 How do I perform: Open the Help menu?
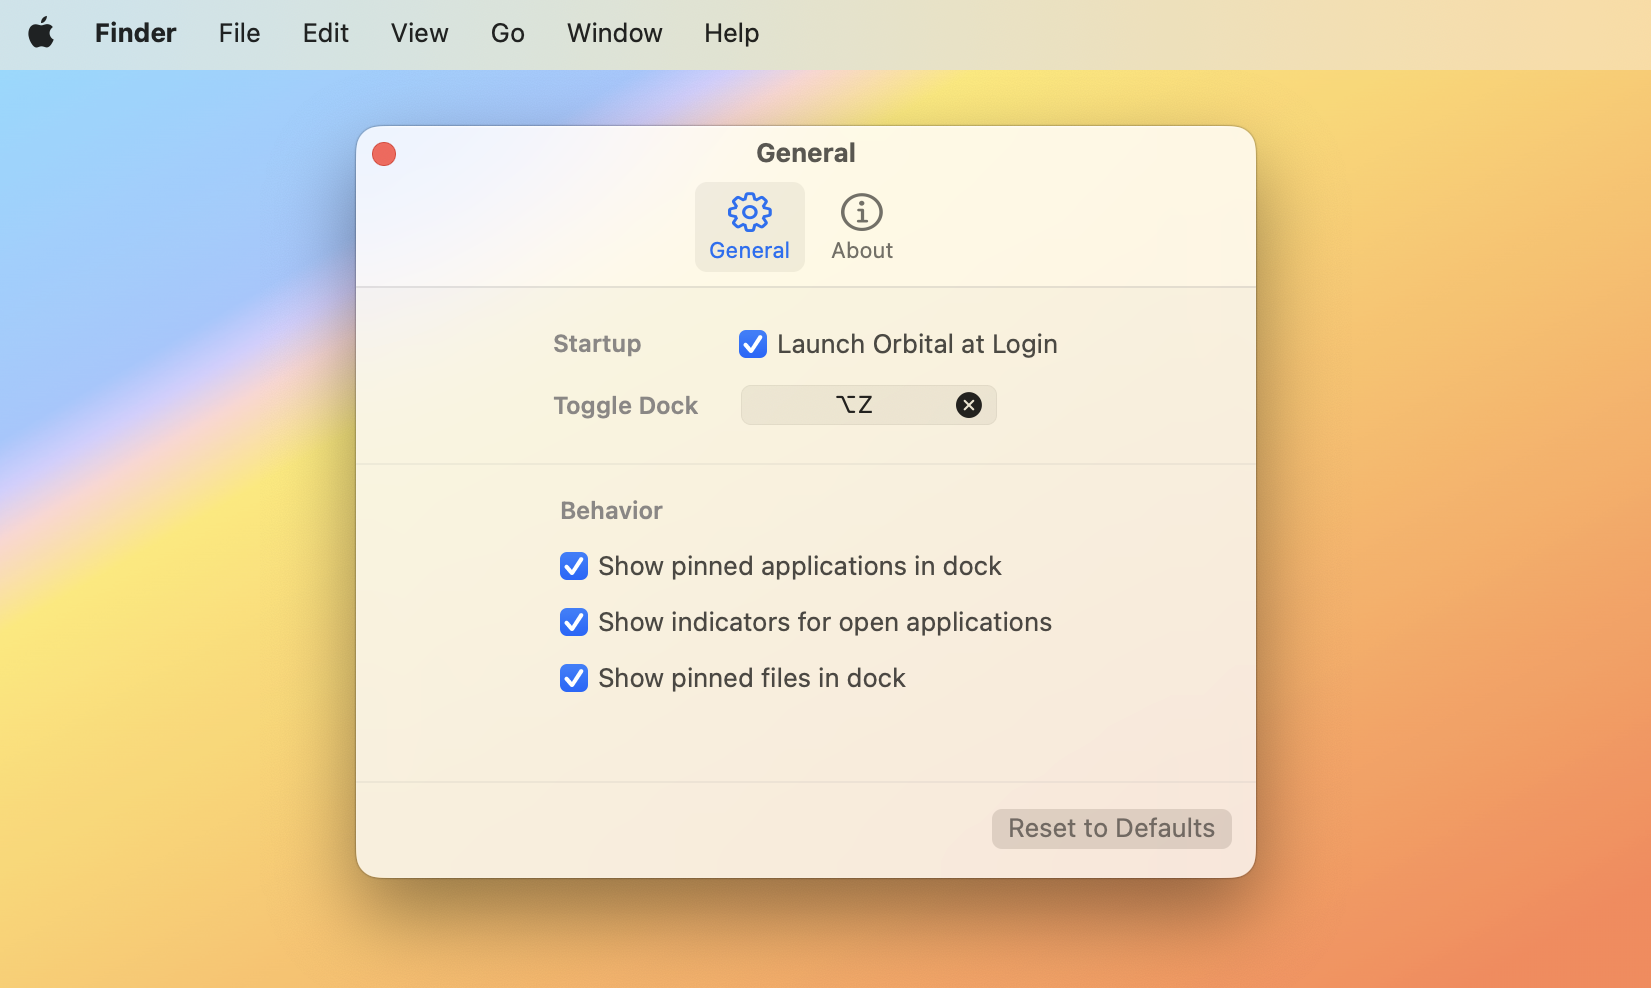pyautogui.click(x=732, y=33)
